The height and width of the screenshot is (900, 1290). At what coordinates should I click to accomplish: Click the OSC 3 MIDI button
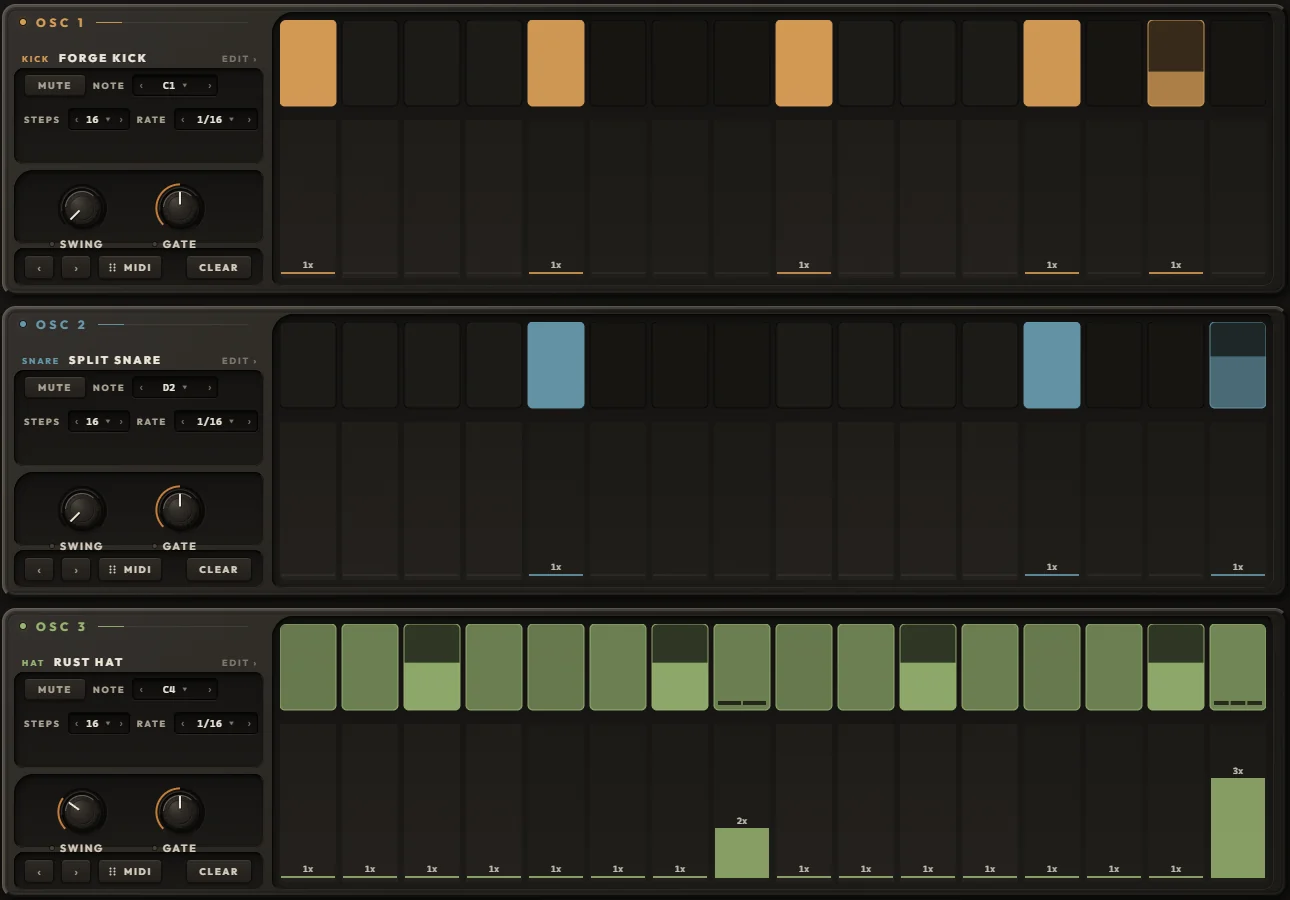coord(130,871)
